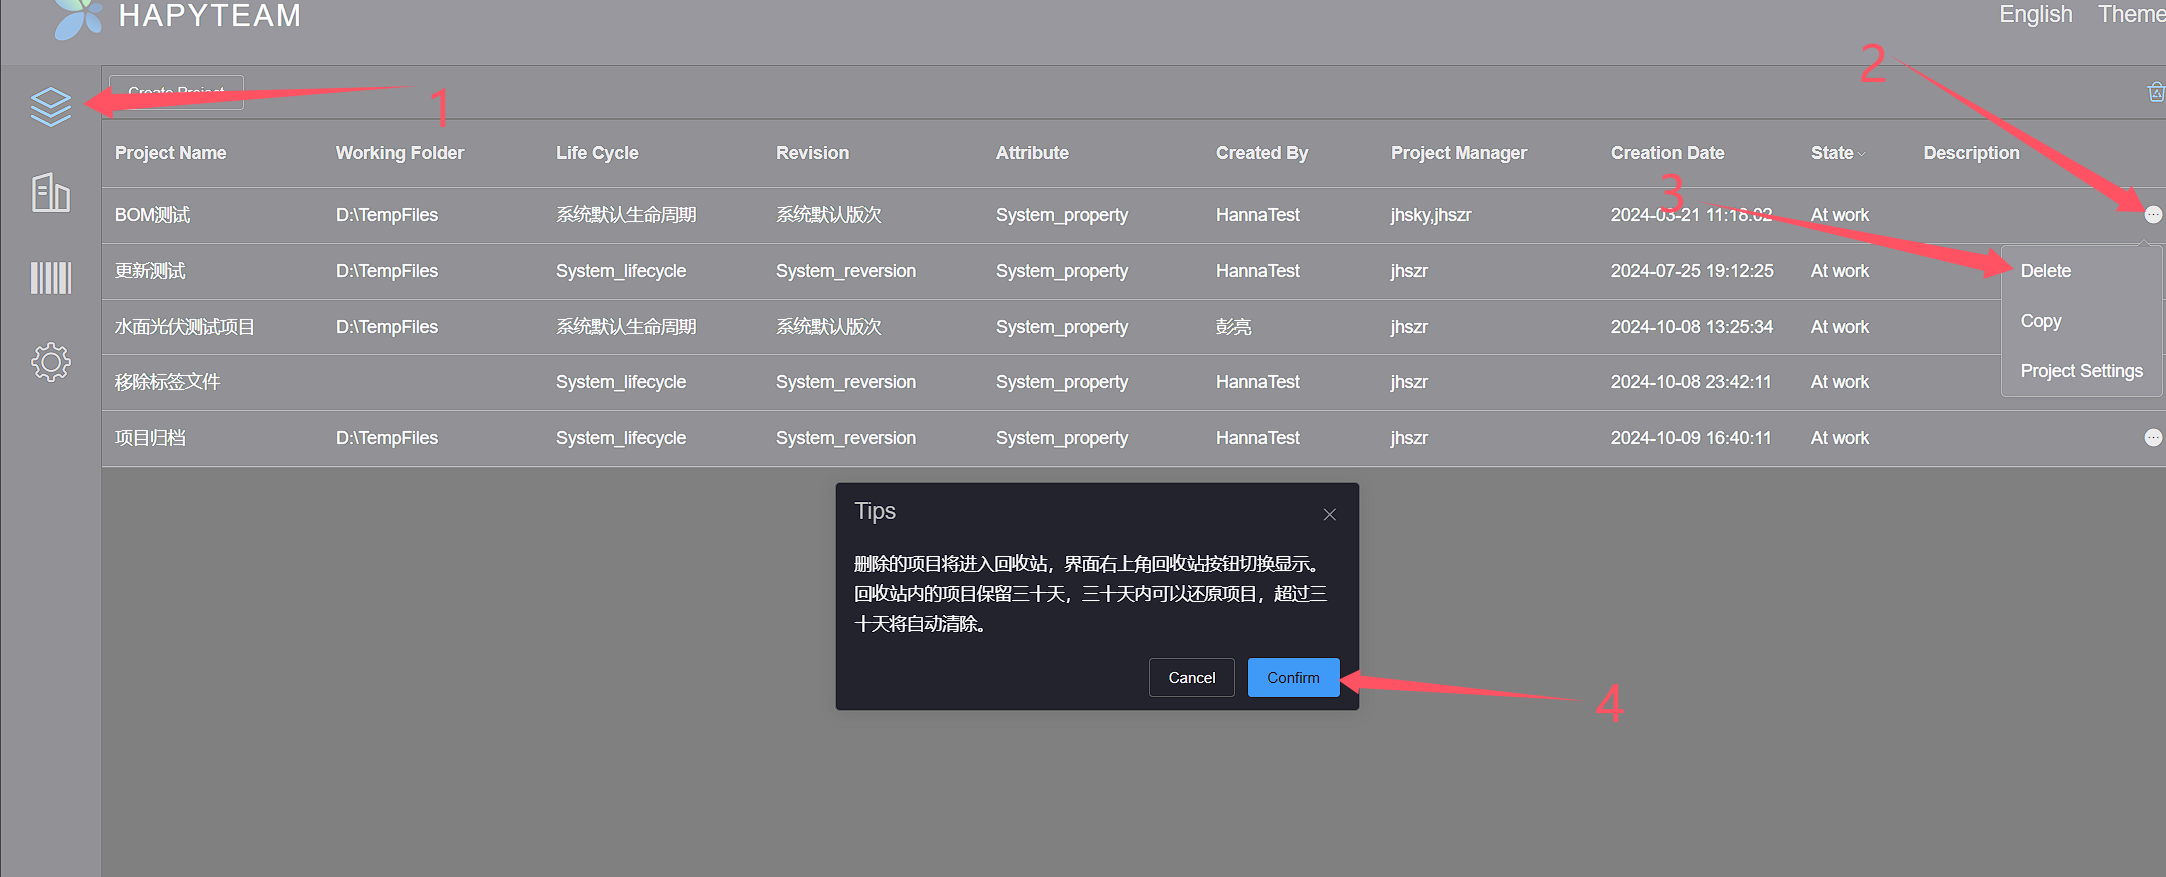Click project manager jhsky,jhszr cell
Screen dimensions: 2166x877
[x=1430, y=215]
